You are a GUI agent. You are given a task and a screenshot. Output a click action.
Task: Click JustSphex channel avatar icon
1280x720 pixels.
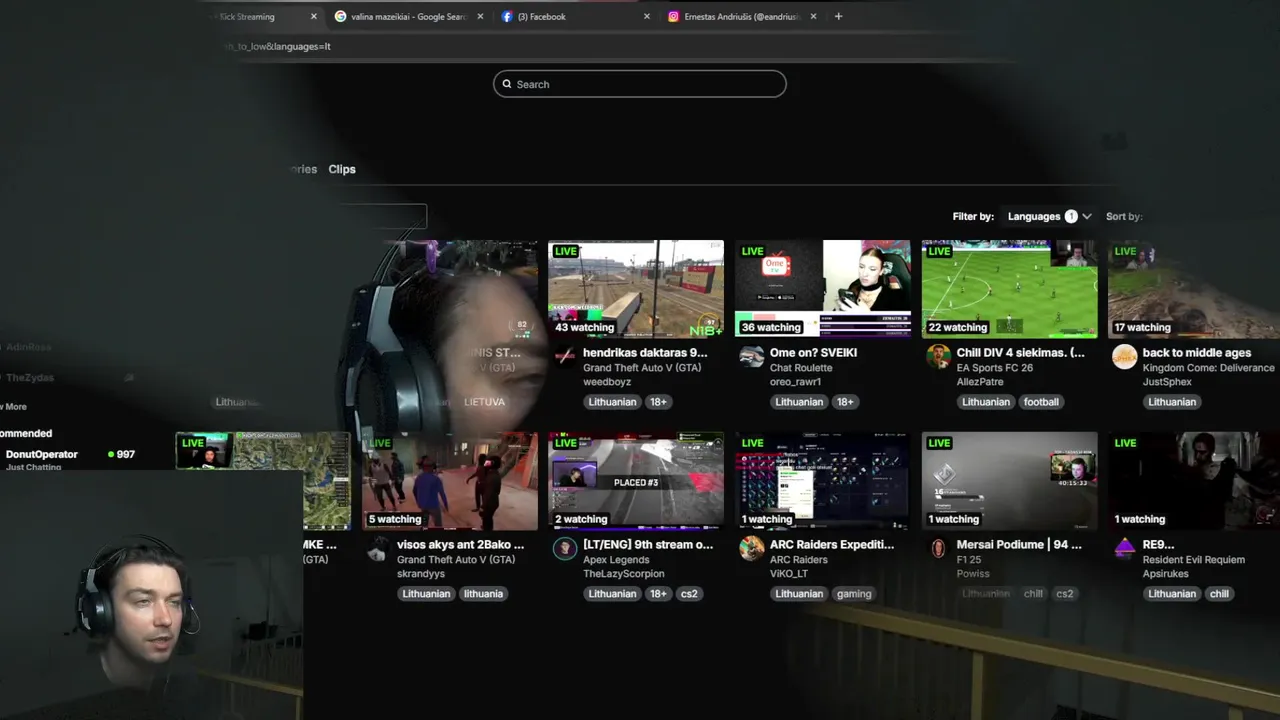pos(1125,356)
